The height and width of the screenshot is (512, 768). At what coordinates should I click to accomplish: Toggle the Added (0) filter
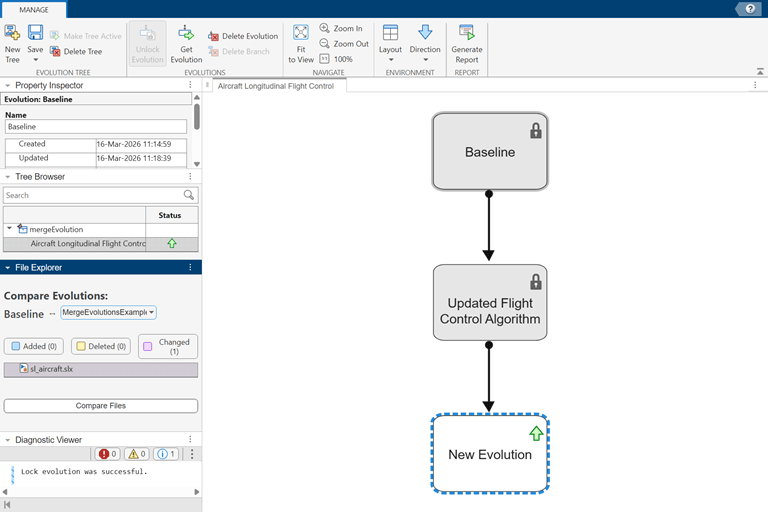pos(34,346)
